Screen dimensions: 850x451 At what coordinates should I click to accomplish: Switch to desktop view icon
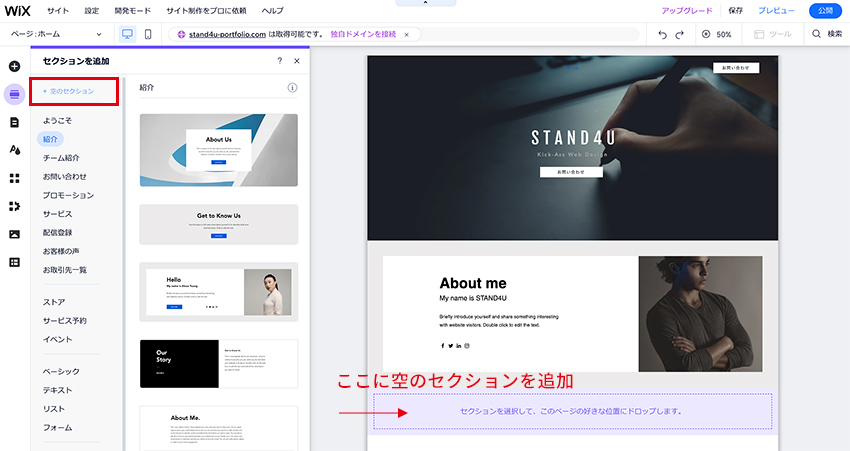pyautogui.click(x=127, y=34)
